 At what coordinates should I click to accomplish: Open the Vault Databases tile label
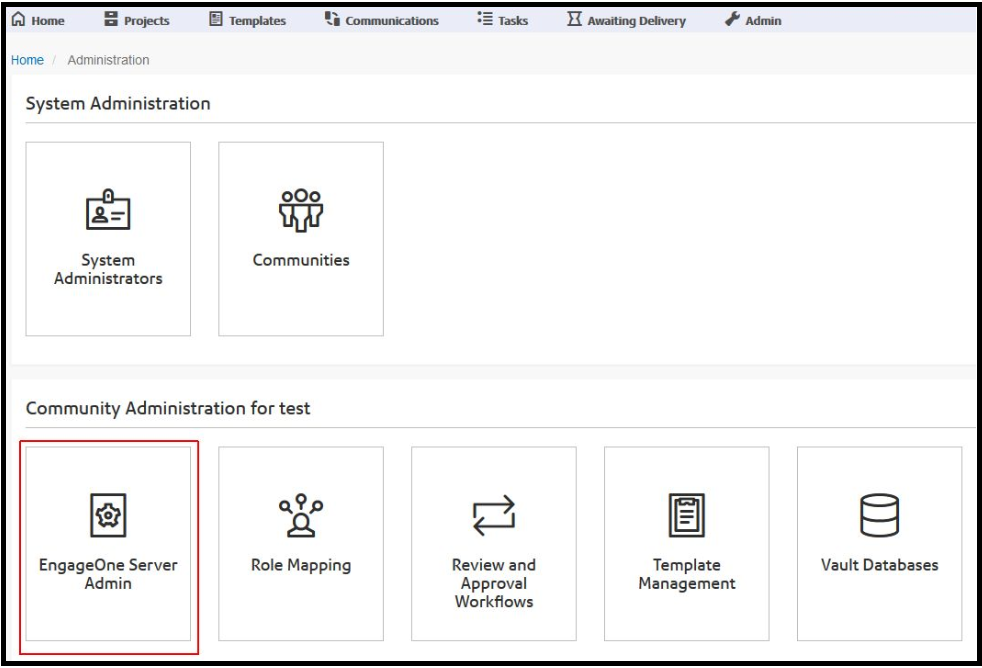(880, 565)
